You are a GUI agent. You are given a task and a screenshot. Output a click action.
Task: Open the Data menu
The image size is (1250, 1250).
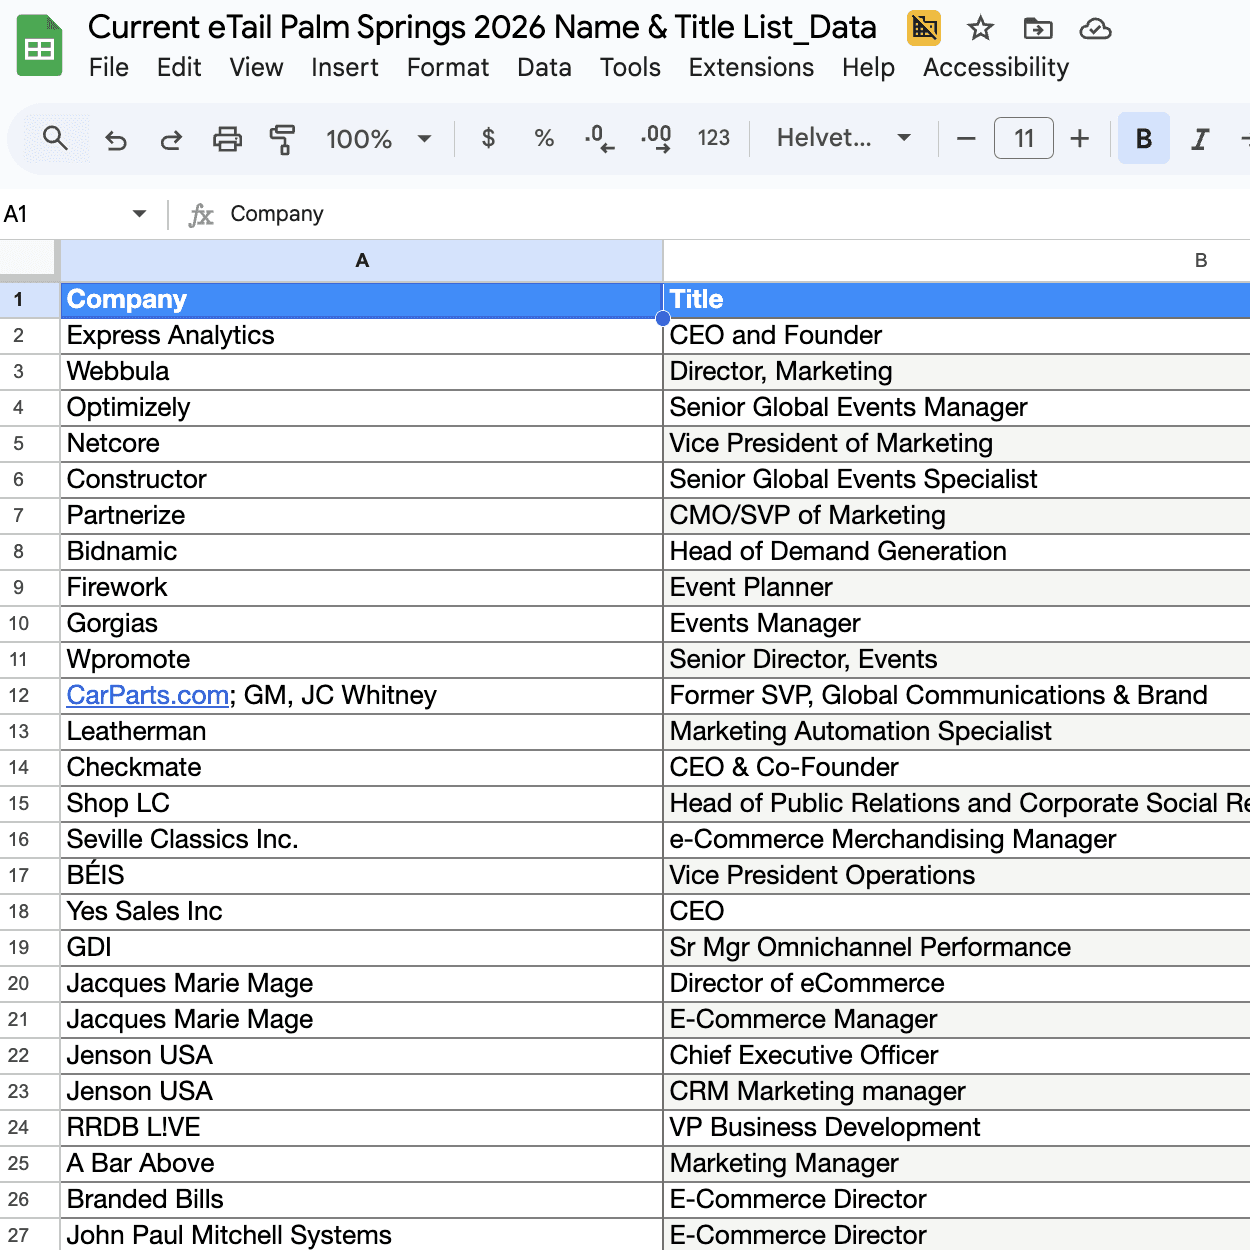point(545,67)
